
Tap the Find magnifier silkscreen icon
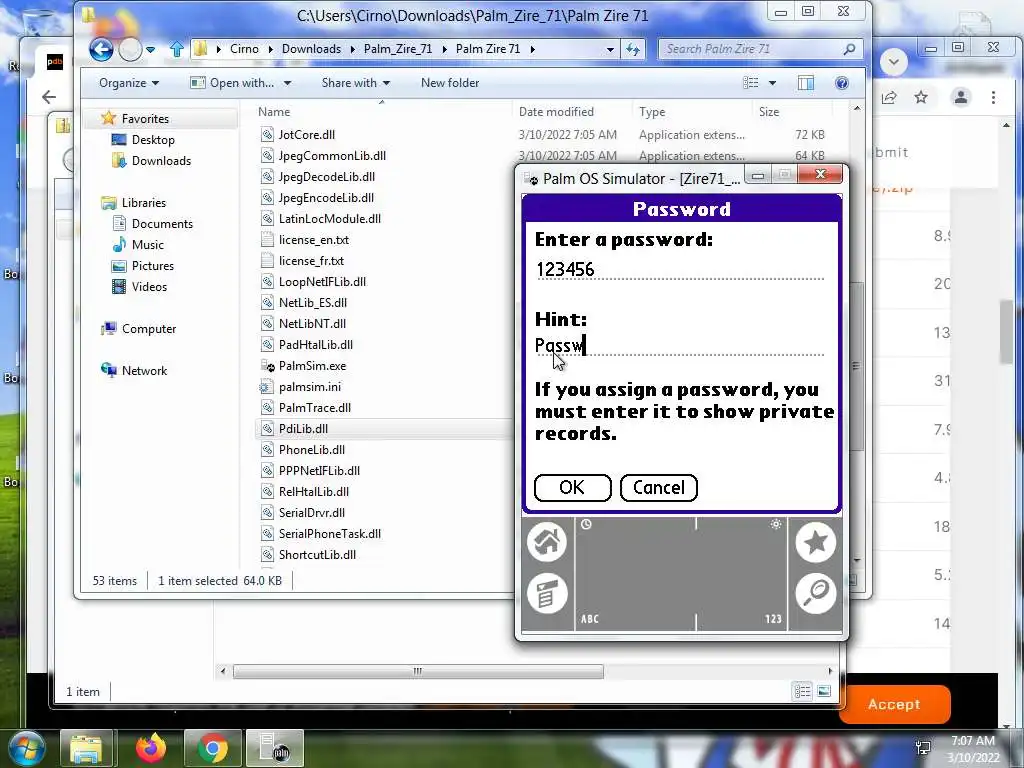(816, 593)
